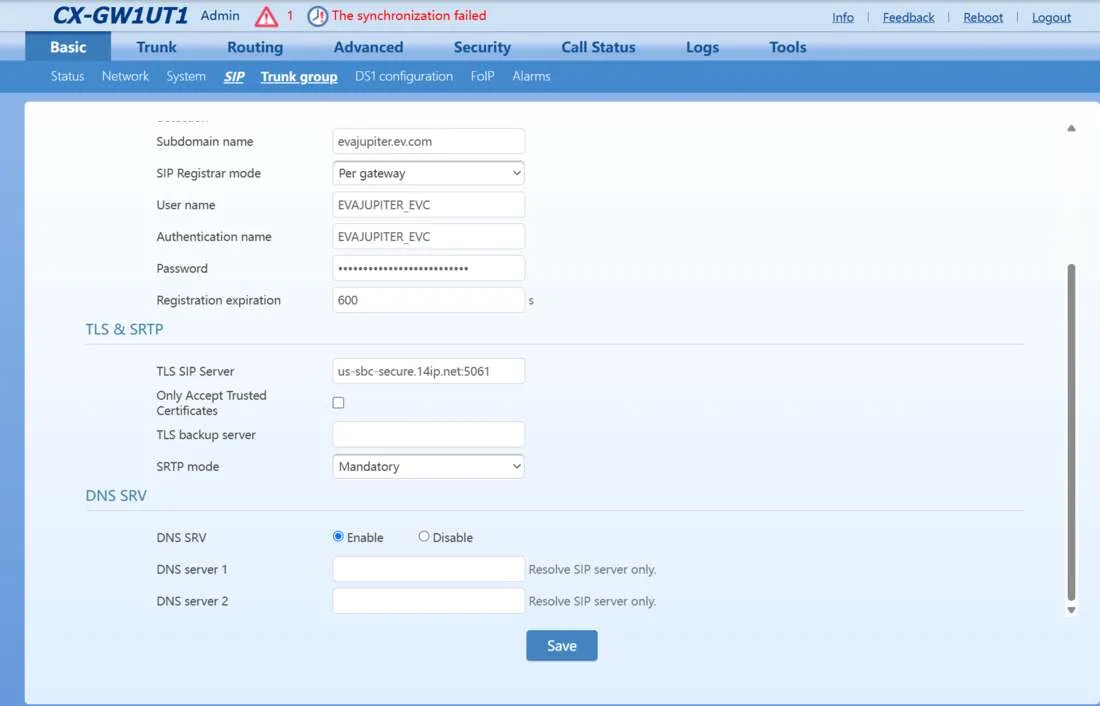Focus the Authentication name field

429,237
